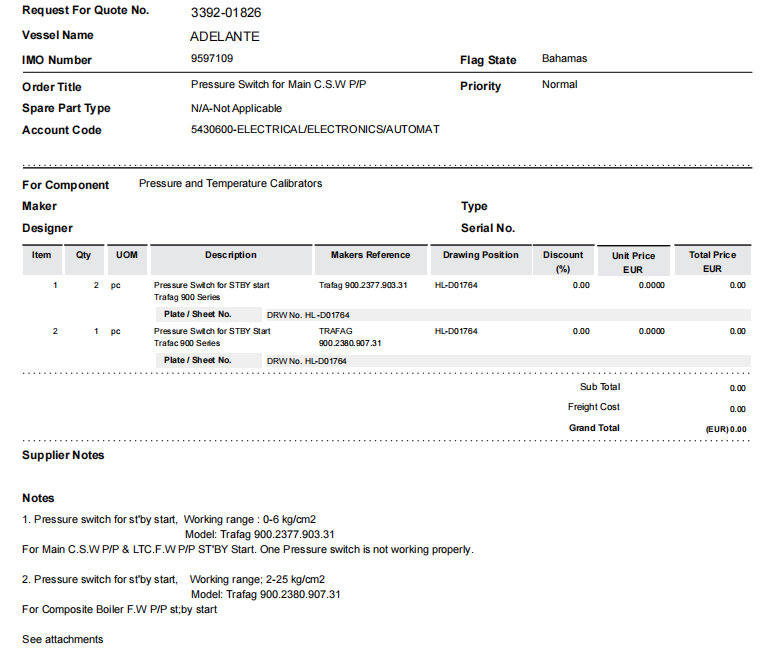Click the Flag State value Bahamas
This screenshot has width=767, height=661.
tap(564, 59)
